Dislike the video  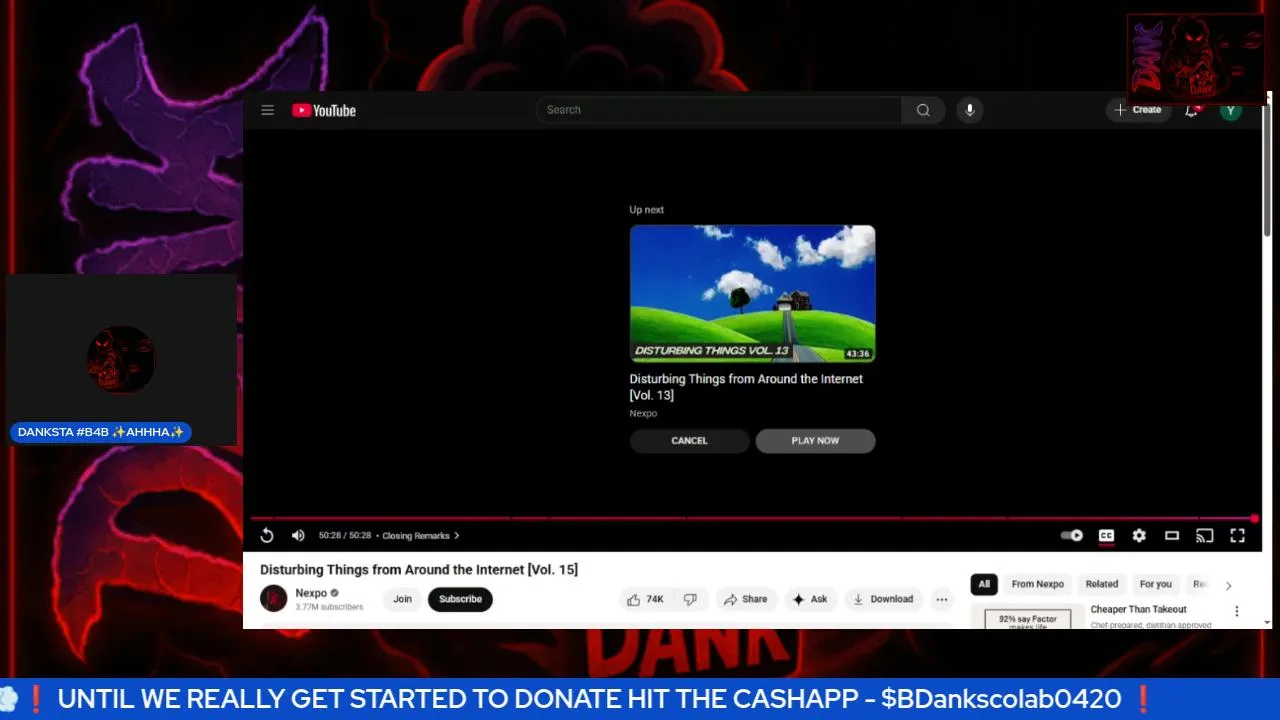tap(690, 599)
